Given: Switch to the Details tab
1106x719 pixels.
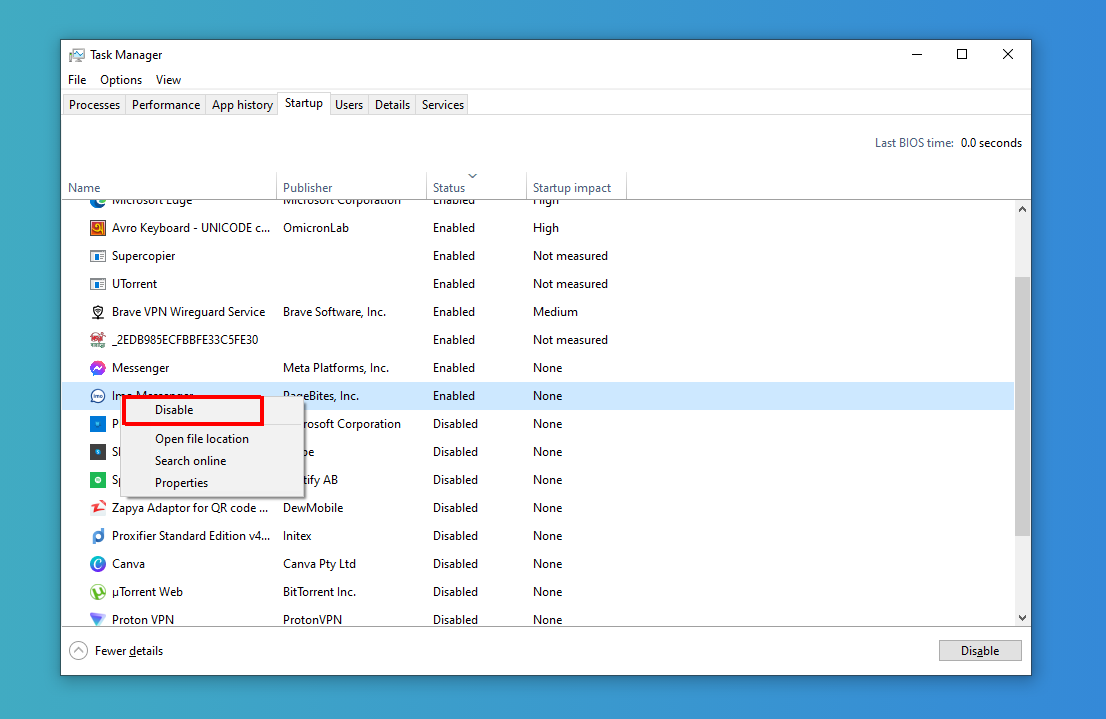Looking at the screenshot, I should click(392, 104).
